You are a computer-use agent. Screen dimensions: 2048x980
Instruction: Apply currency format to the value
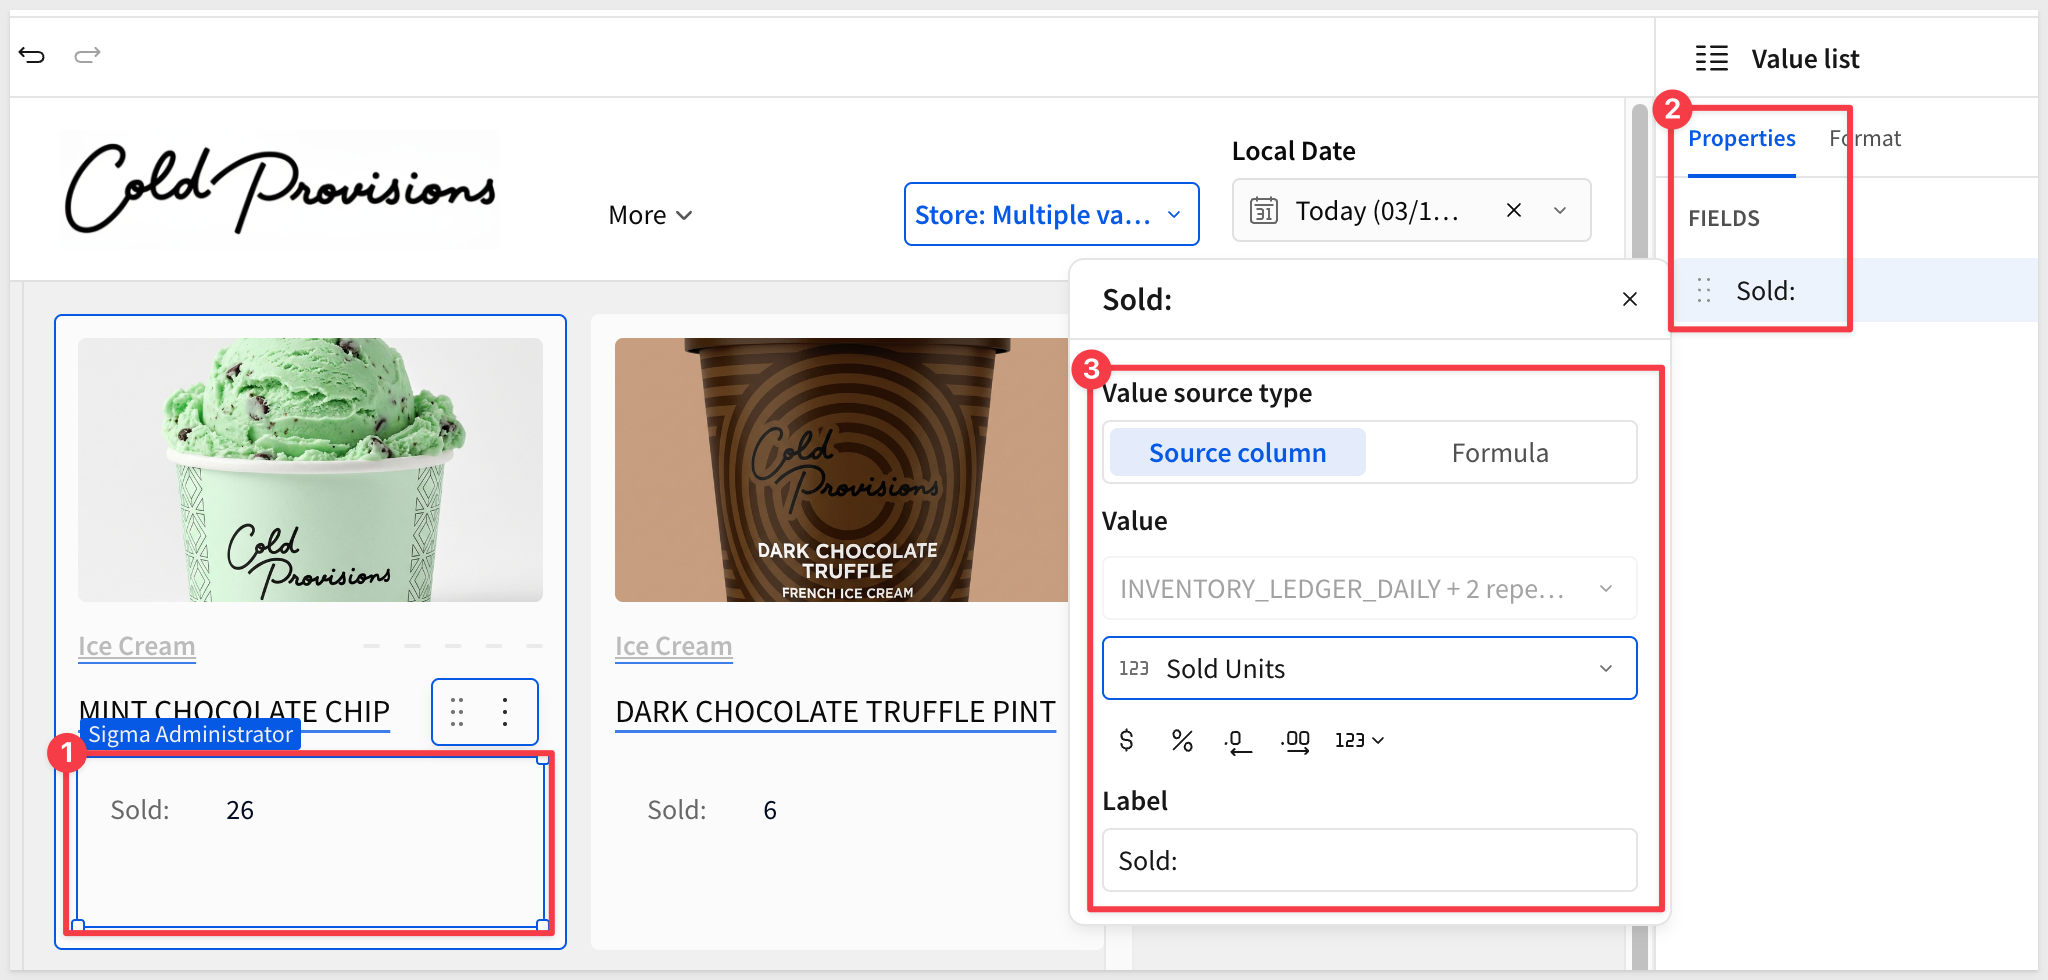[1126, 740]
